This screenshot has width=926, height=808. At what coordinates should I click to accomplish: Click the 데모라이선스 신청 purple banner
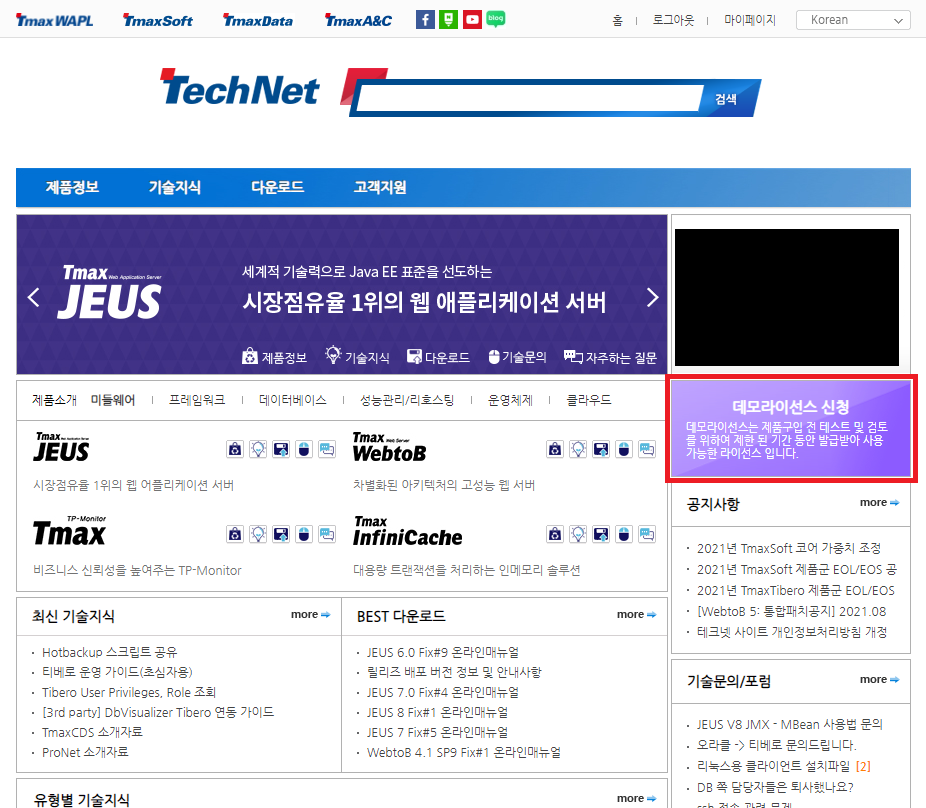(x=791, y=428)
